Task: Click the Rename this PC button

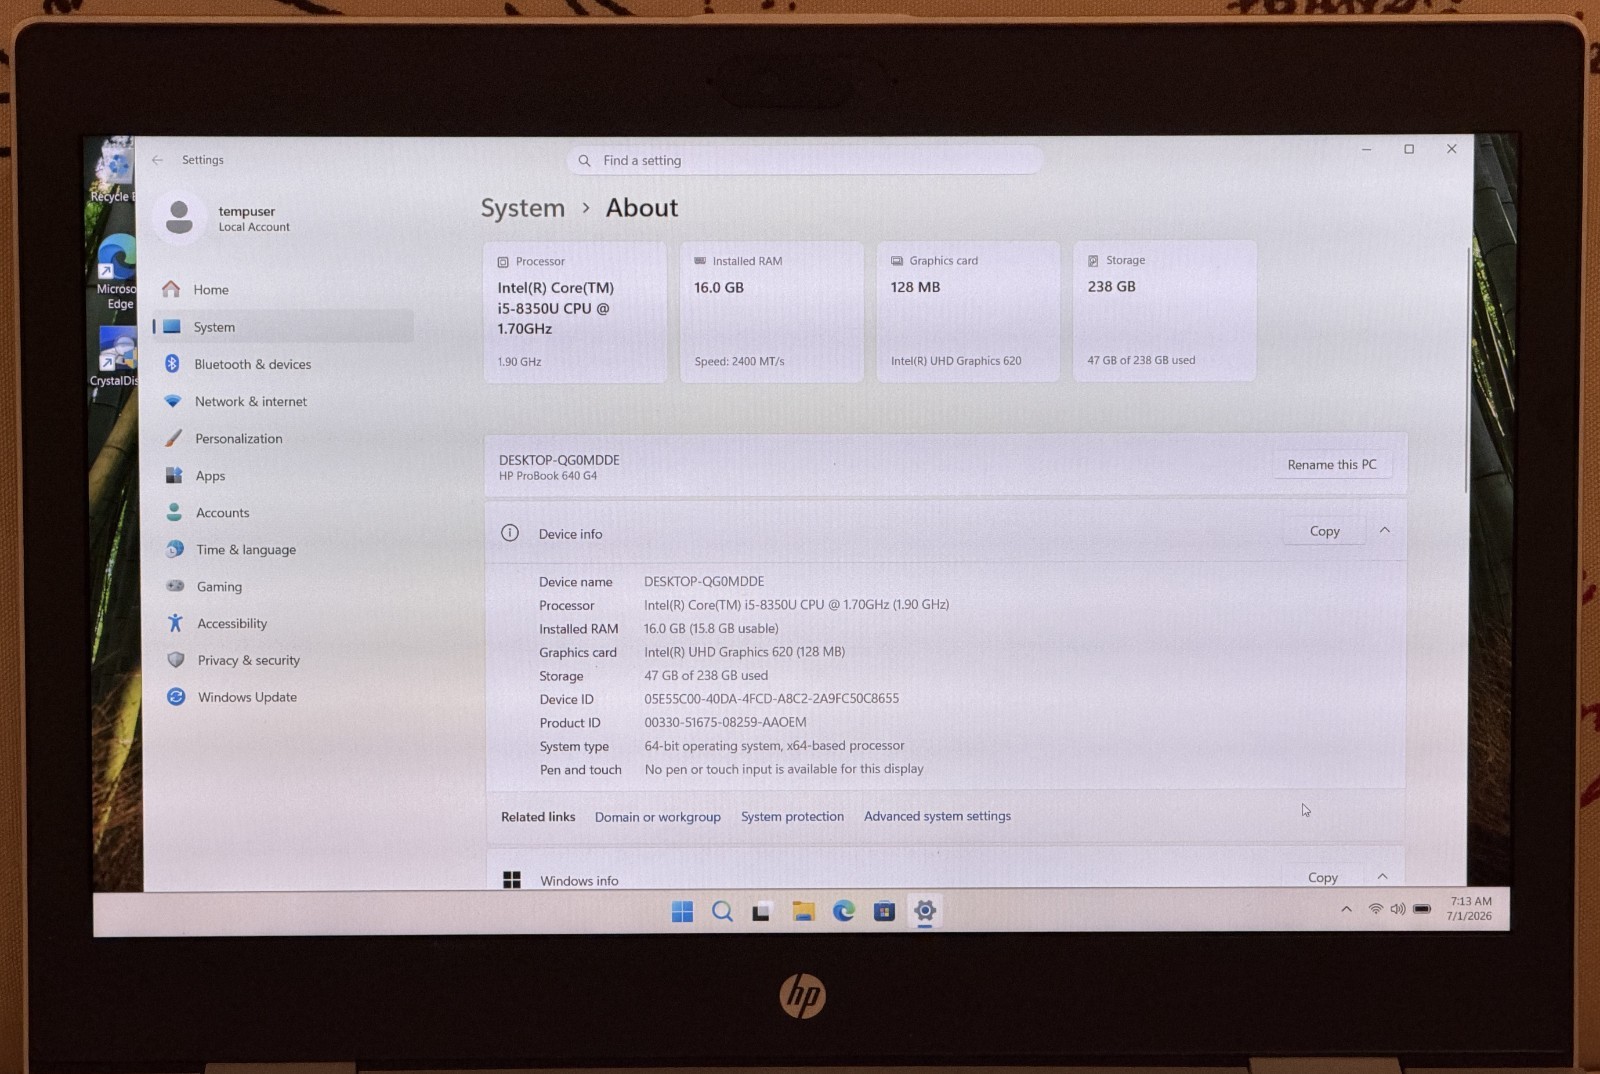Action: point(1332,464)
